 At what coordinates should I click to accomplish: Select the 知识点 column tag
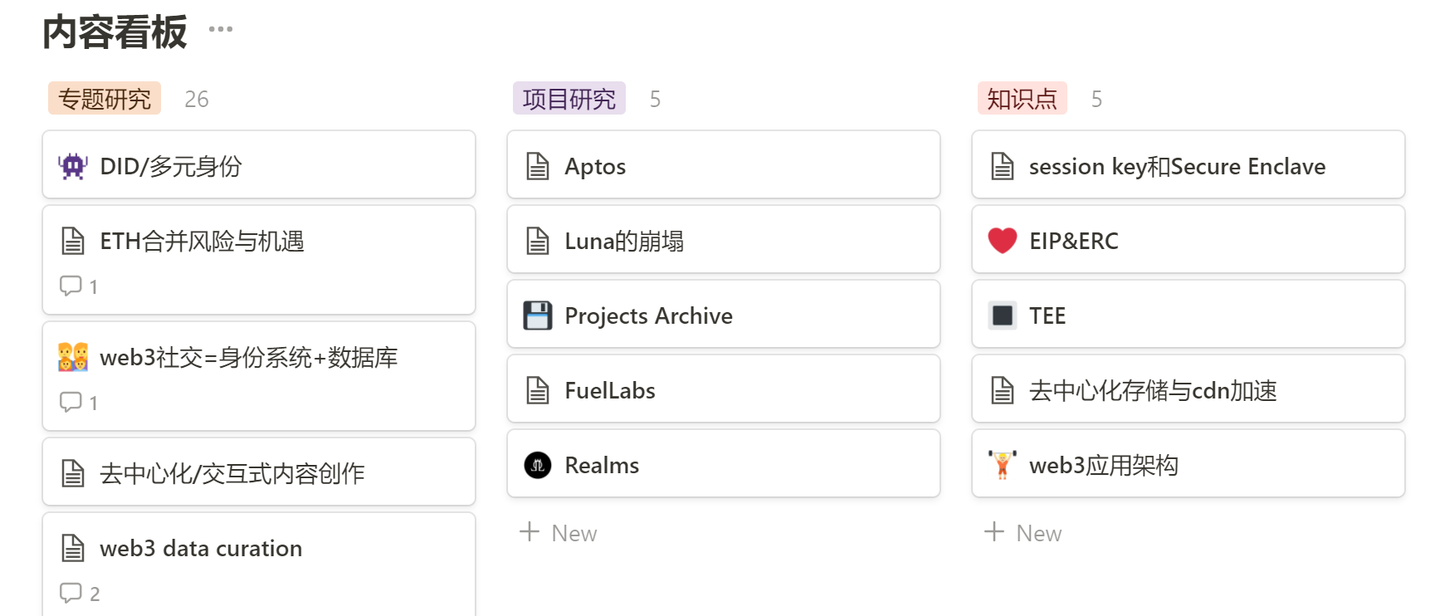click(1022, 99)
